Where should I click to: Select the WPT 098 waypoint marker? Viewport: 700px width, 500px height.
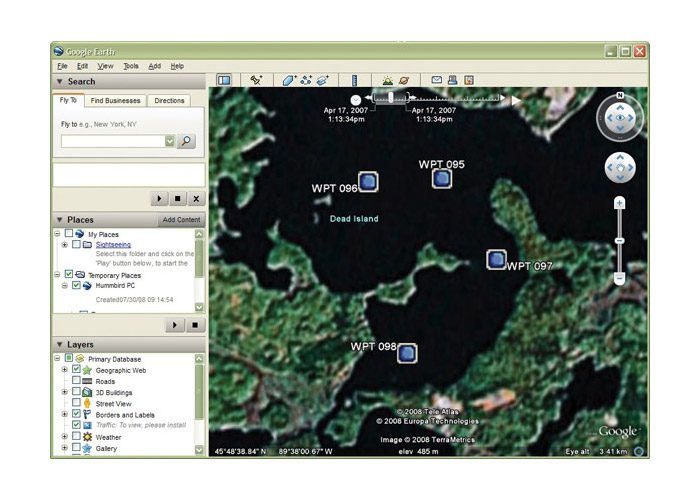[x=407, y=353]
